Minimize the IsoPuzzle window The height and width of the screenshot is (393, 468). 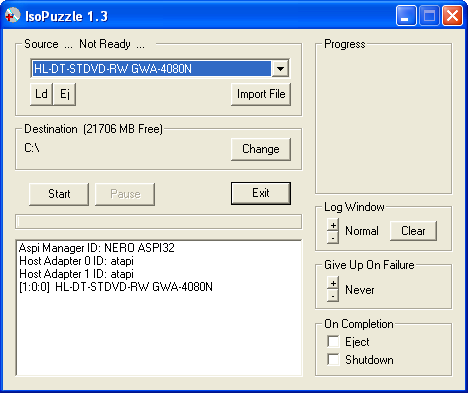pyautogui.click(x=406, y=15)
